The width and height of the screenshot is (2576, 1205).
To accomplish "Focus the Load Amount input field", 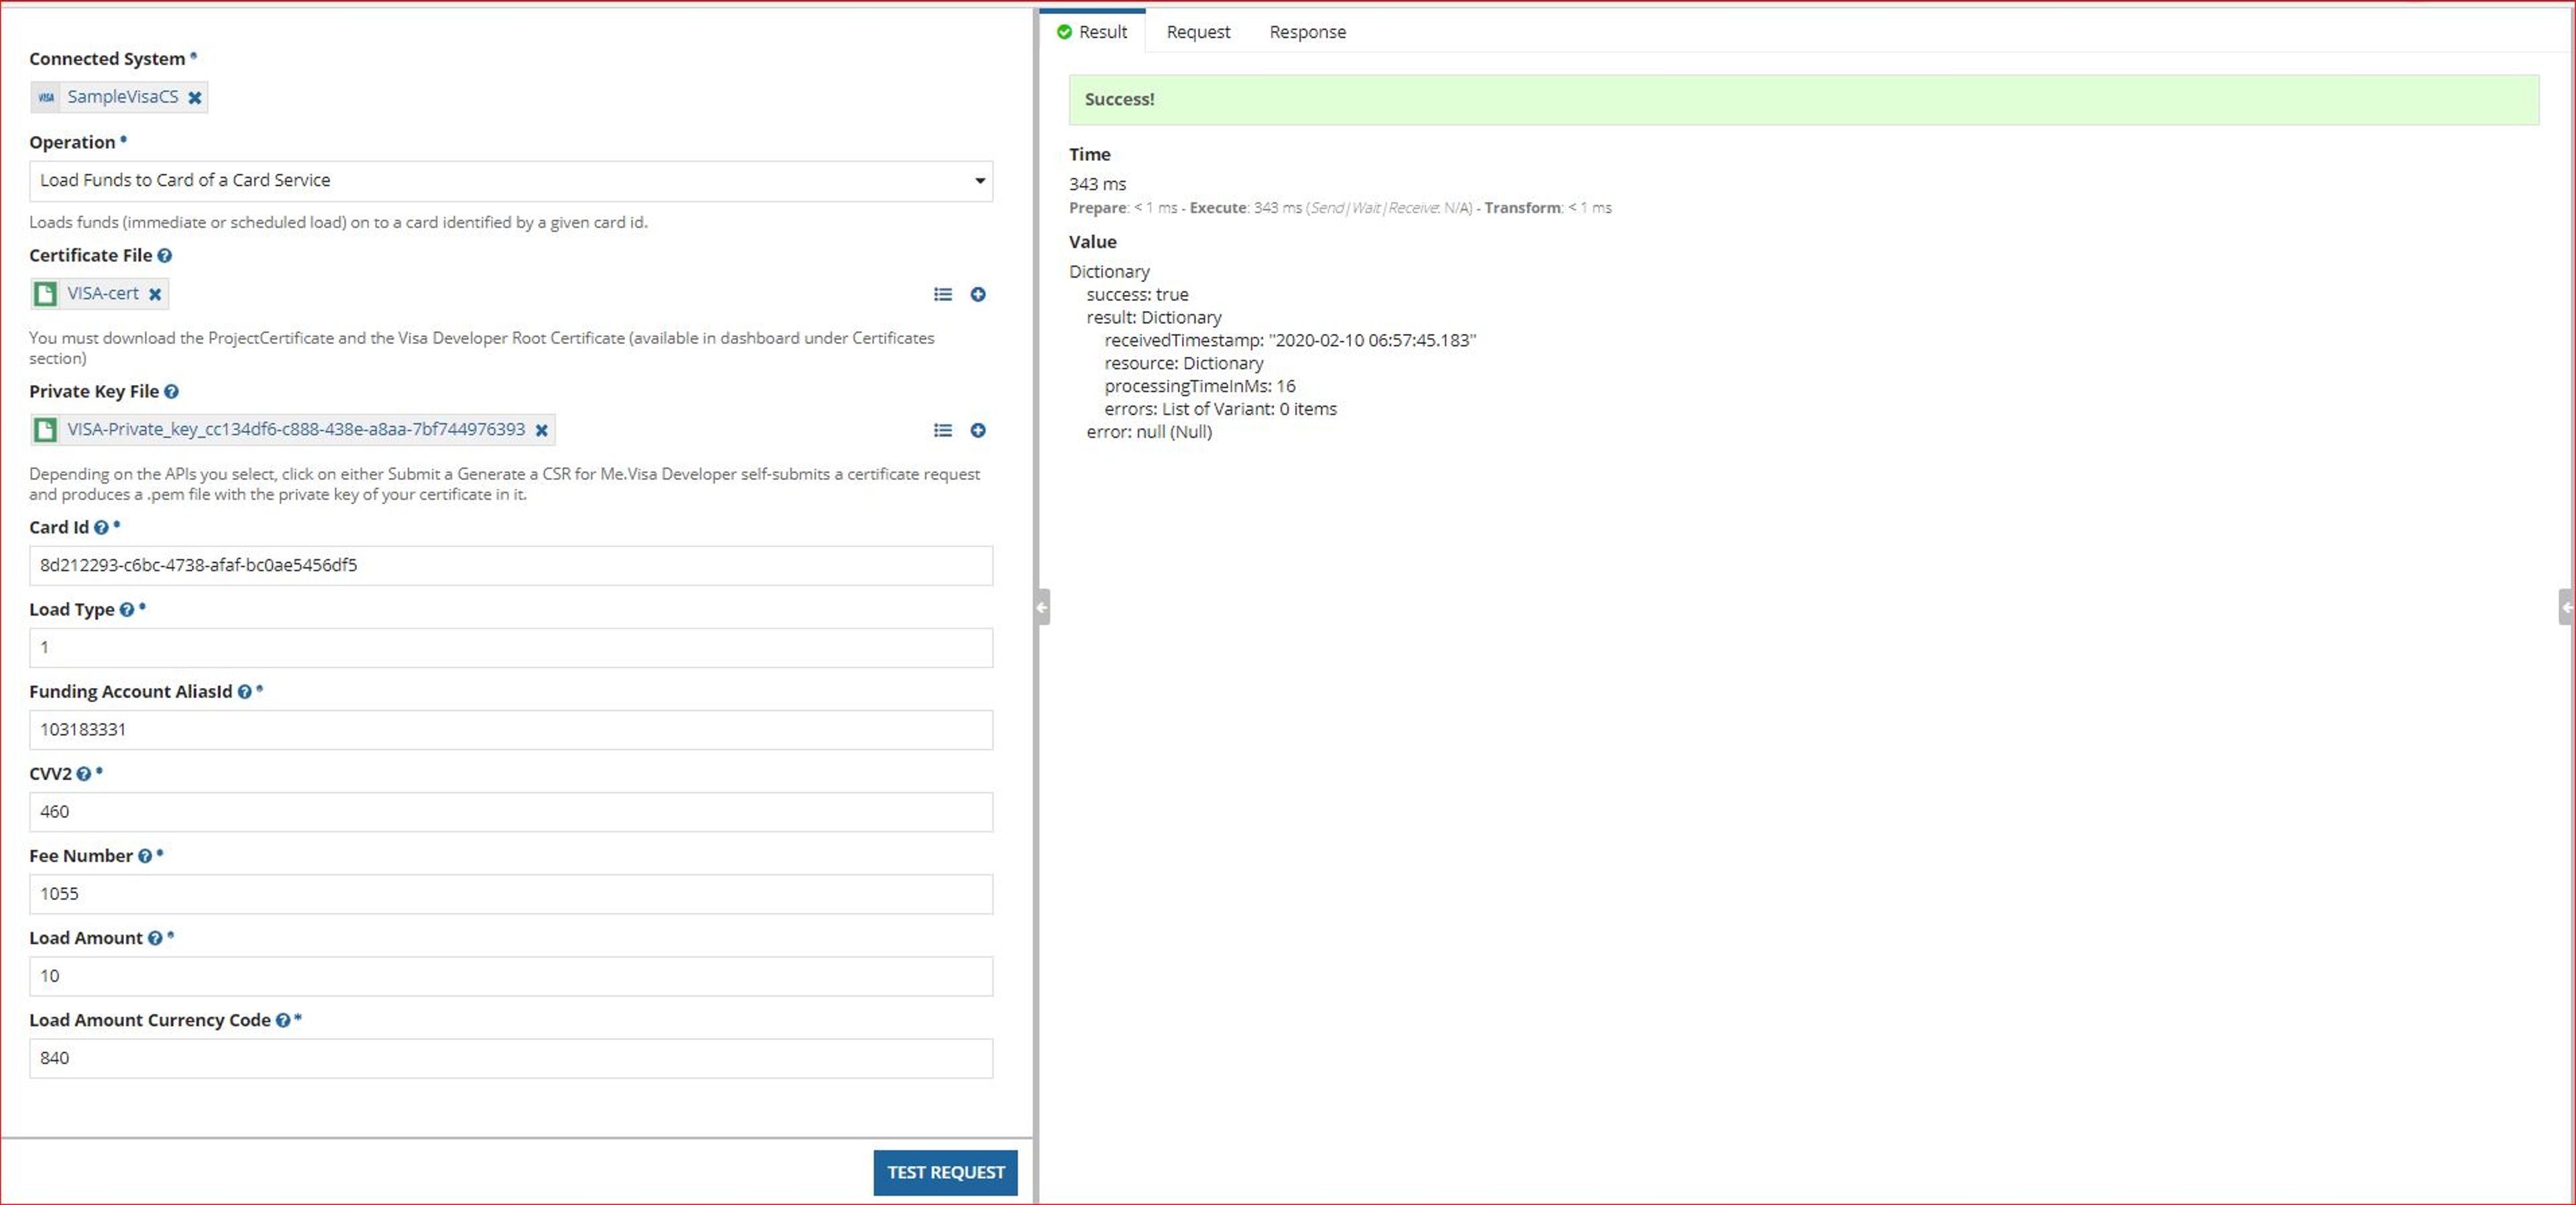I will click(511, 976).
